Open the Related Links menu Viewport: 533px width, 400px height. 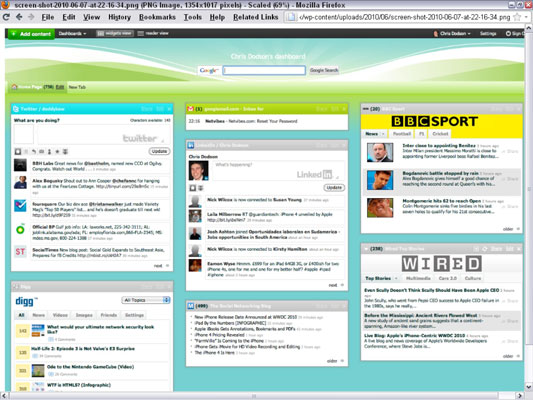point(256,17)
